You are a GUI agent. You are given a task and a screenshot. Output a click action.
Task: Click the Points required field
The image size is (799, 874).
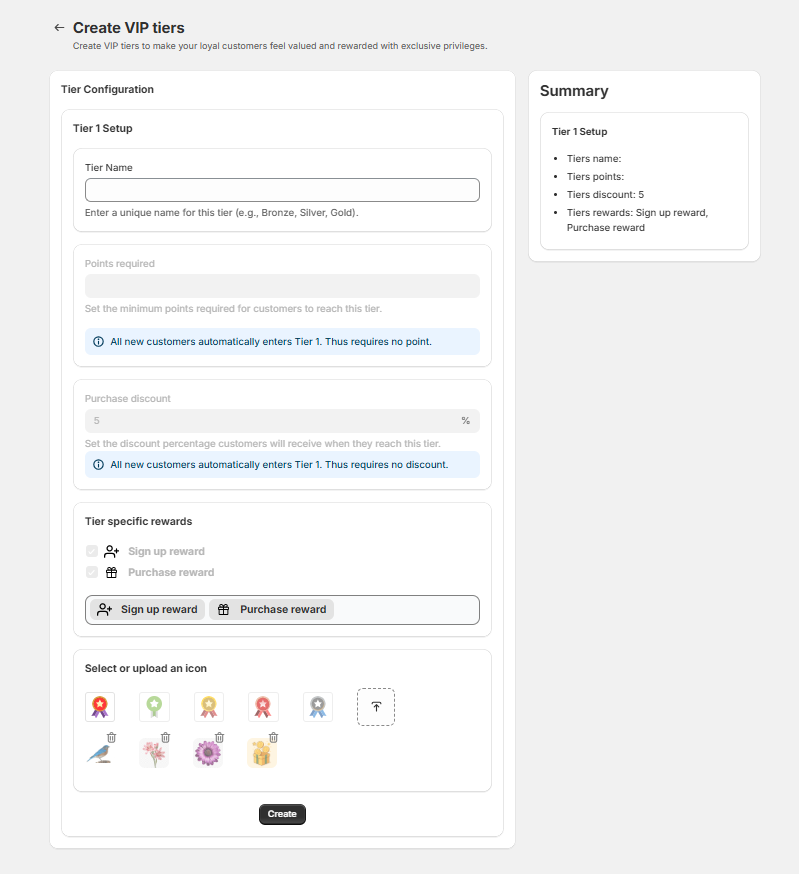282,286
